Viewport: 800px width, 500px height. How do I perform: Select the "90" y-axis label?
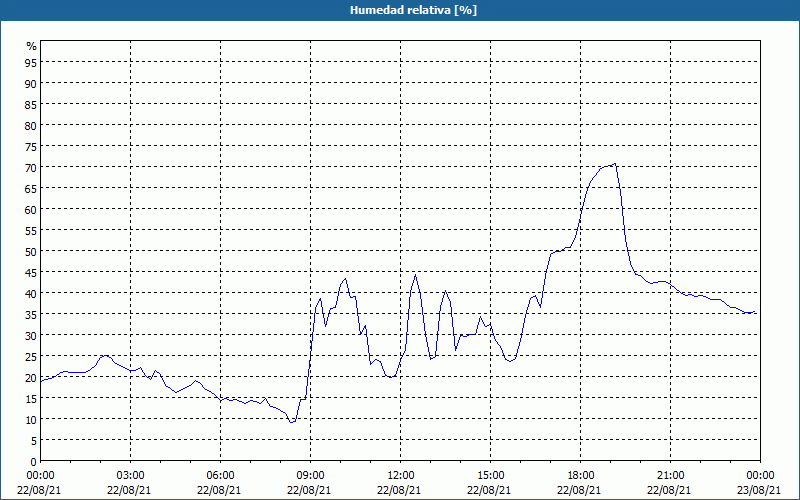[x=31, y=83]
